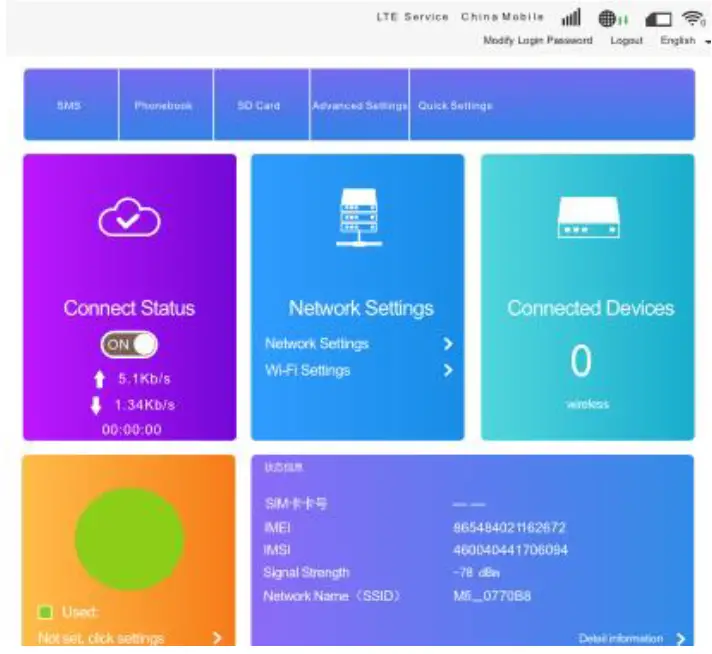The image size is (712, 654).
Task: Click the Logout link
Action: [x=626, y=40]
